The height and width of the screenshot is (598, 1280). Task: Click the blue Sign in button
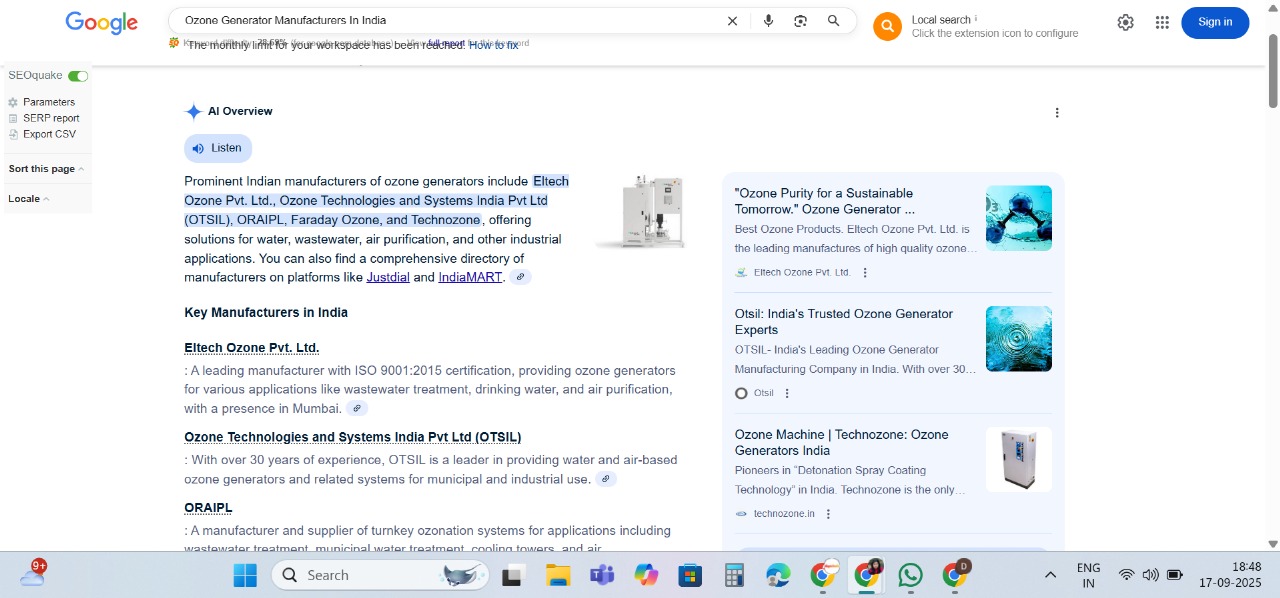pos(1215,22)
